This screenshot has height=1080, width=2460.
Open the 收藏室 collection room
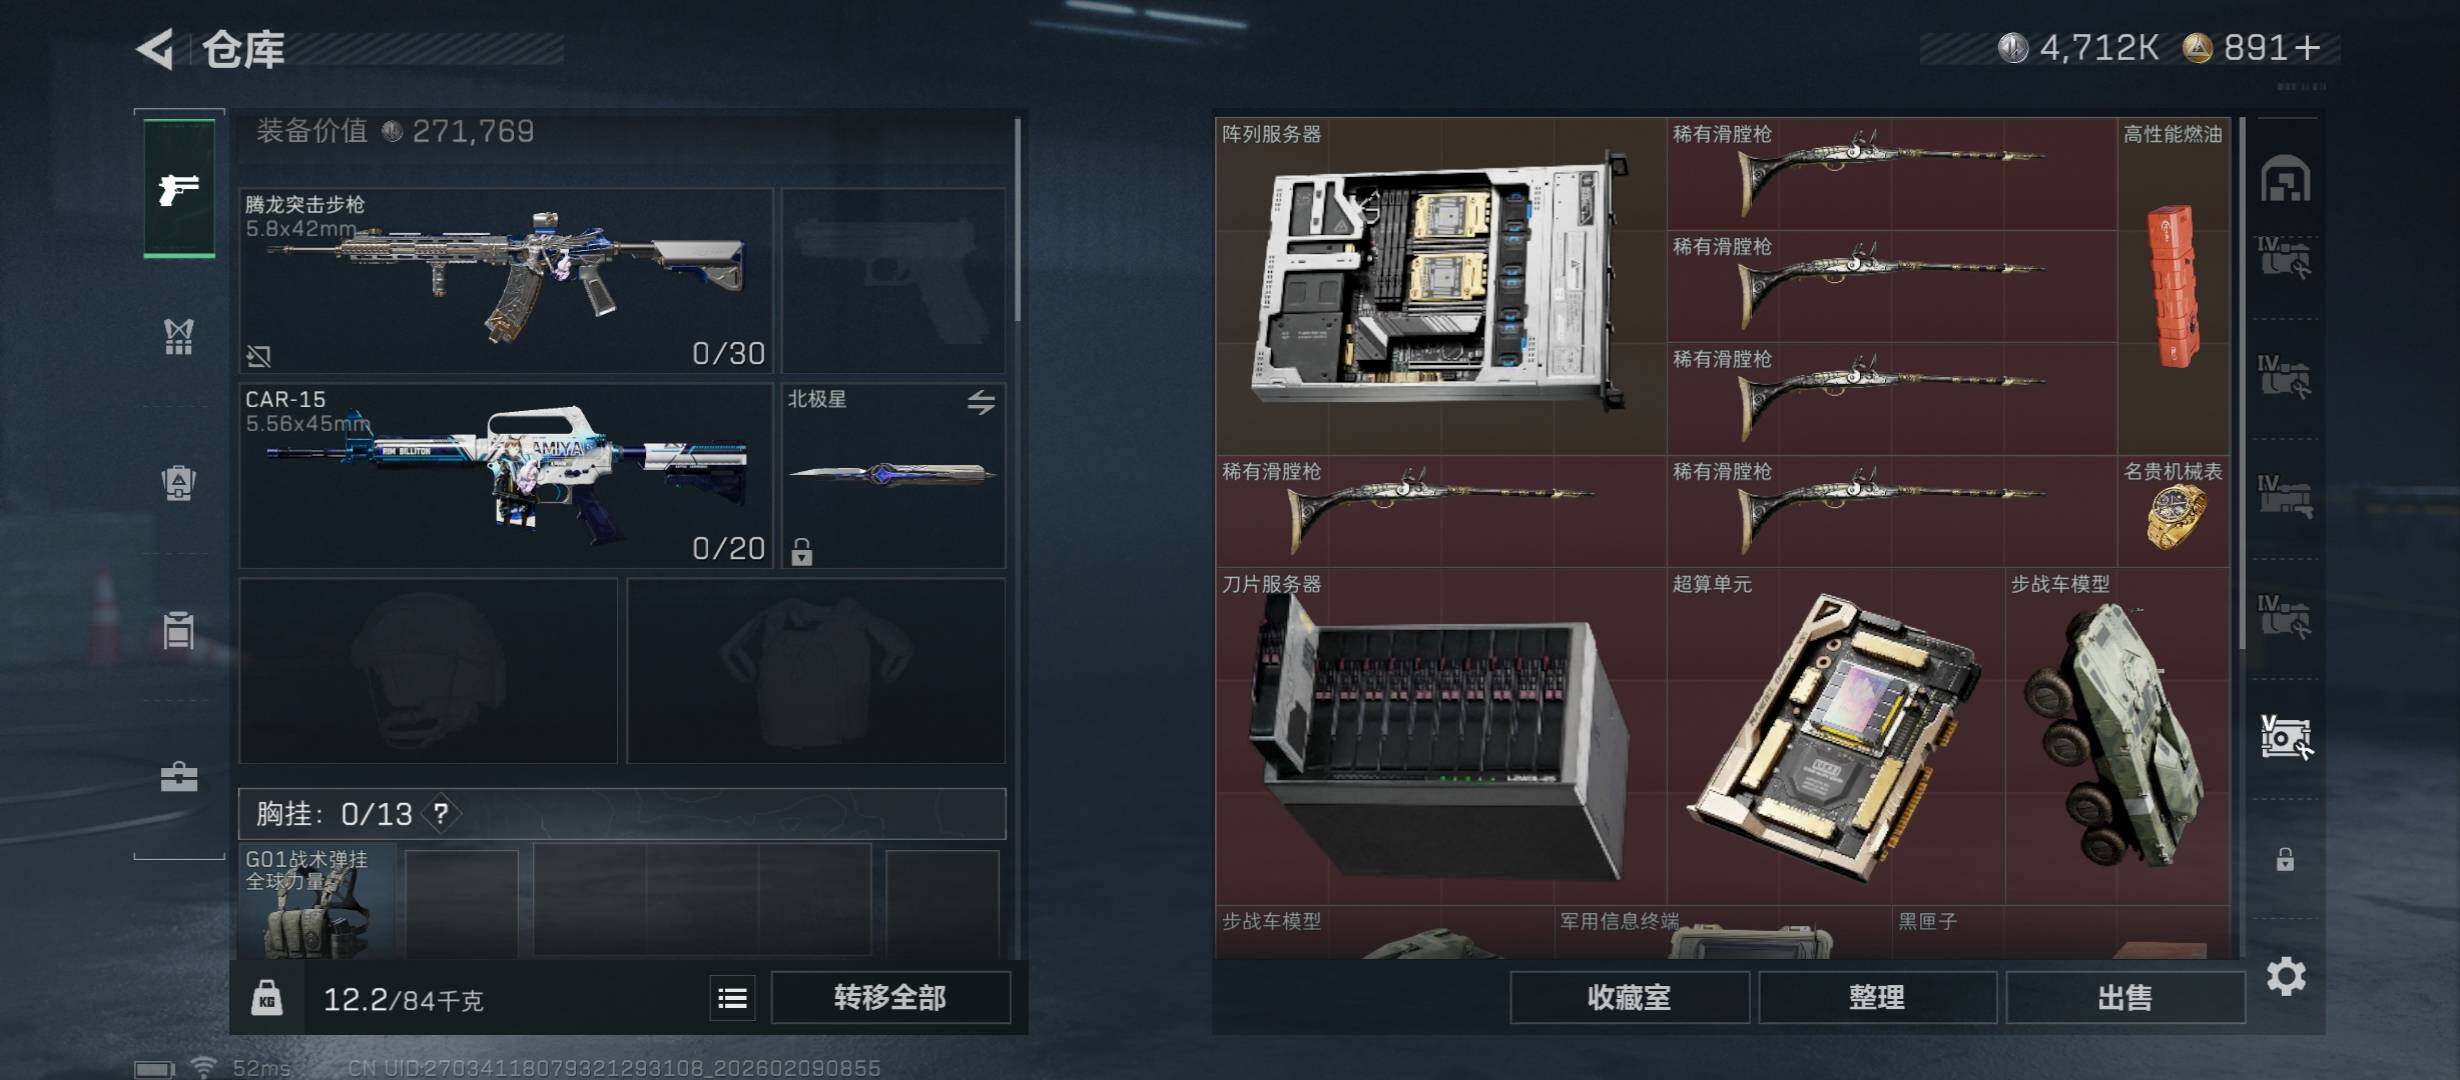point(1629,998)
